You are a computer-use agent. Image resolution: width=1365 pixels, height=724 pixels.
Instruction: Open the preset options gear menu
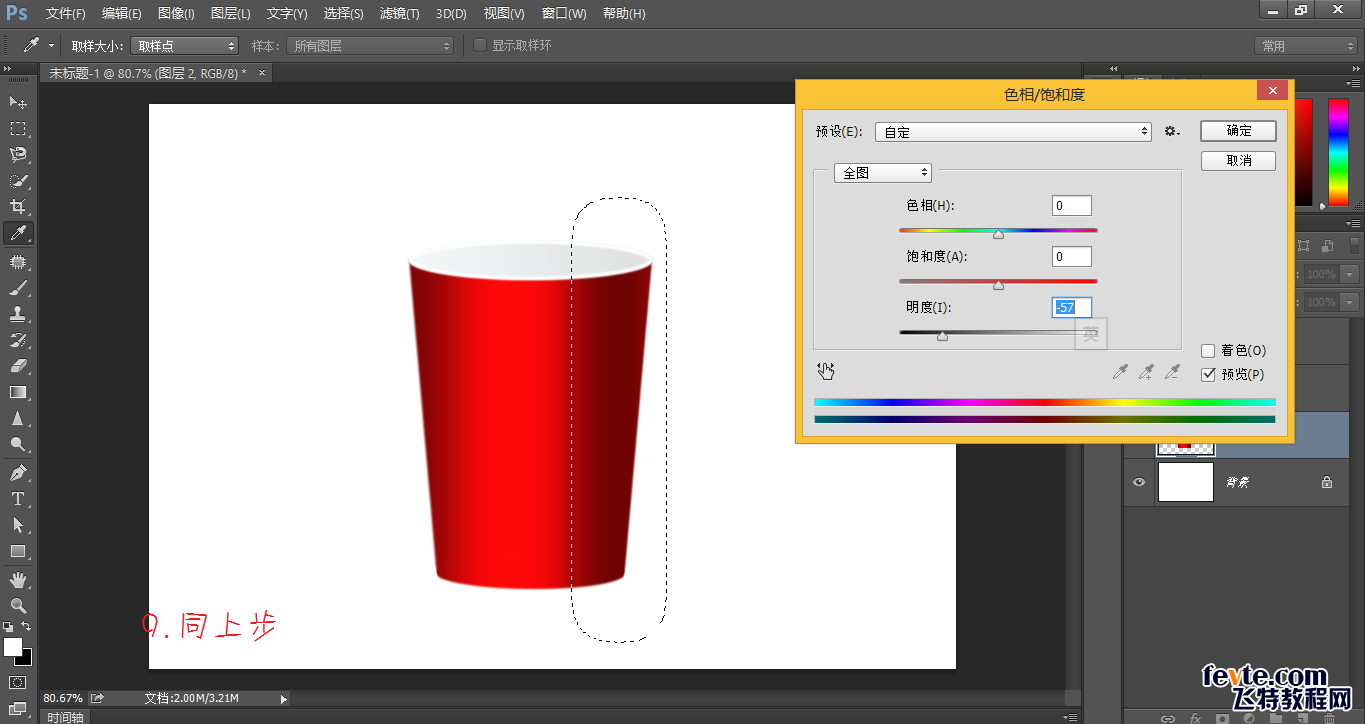click(x=1172, y=132)
